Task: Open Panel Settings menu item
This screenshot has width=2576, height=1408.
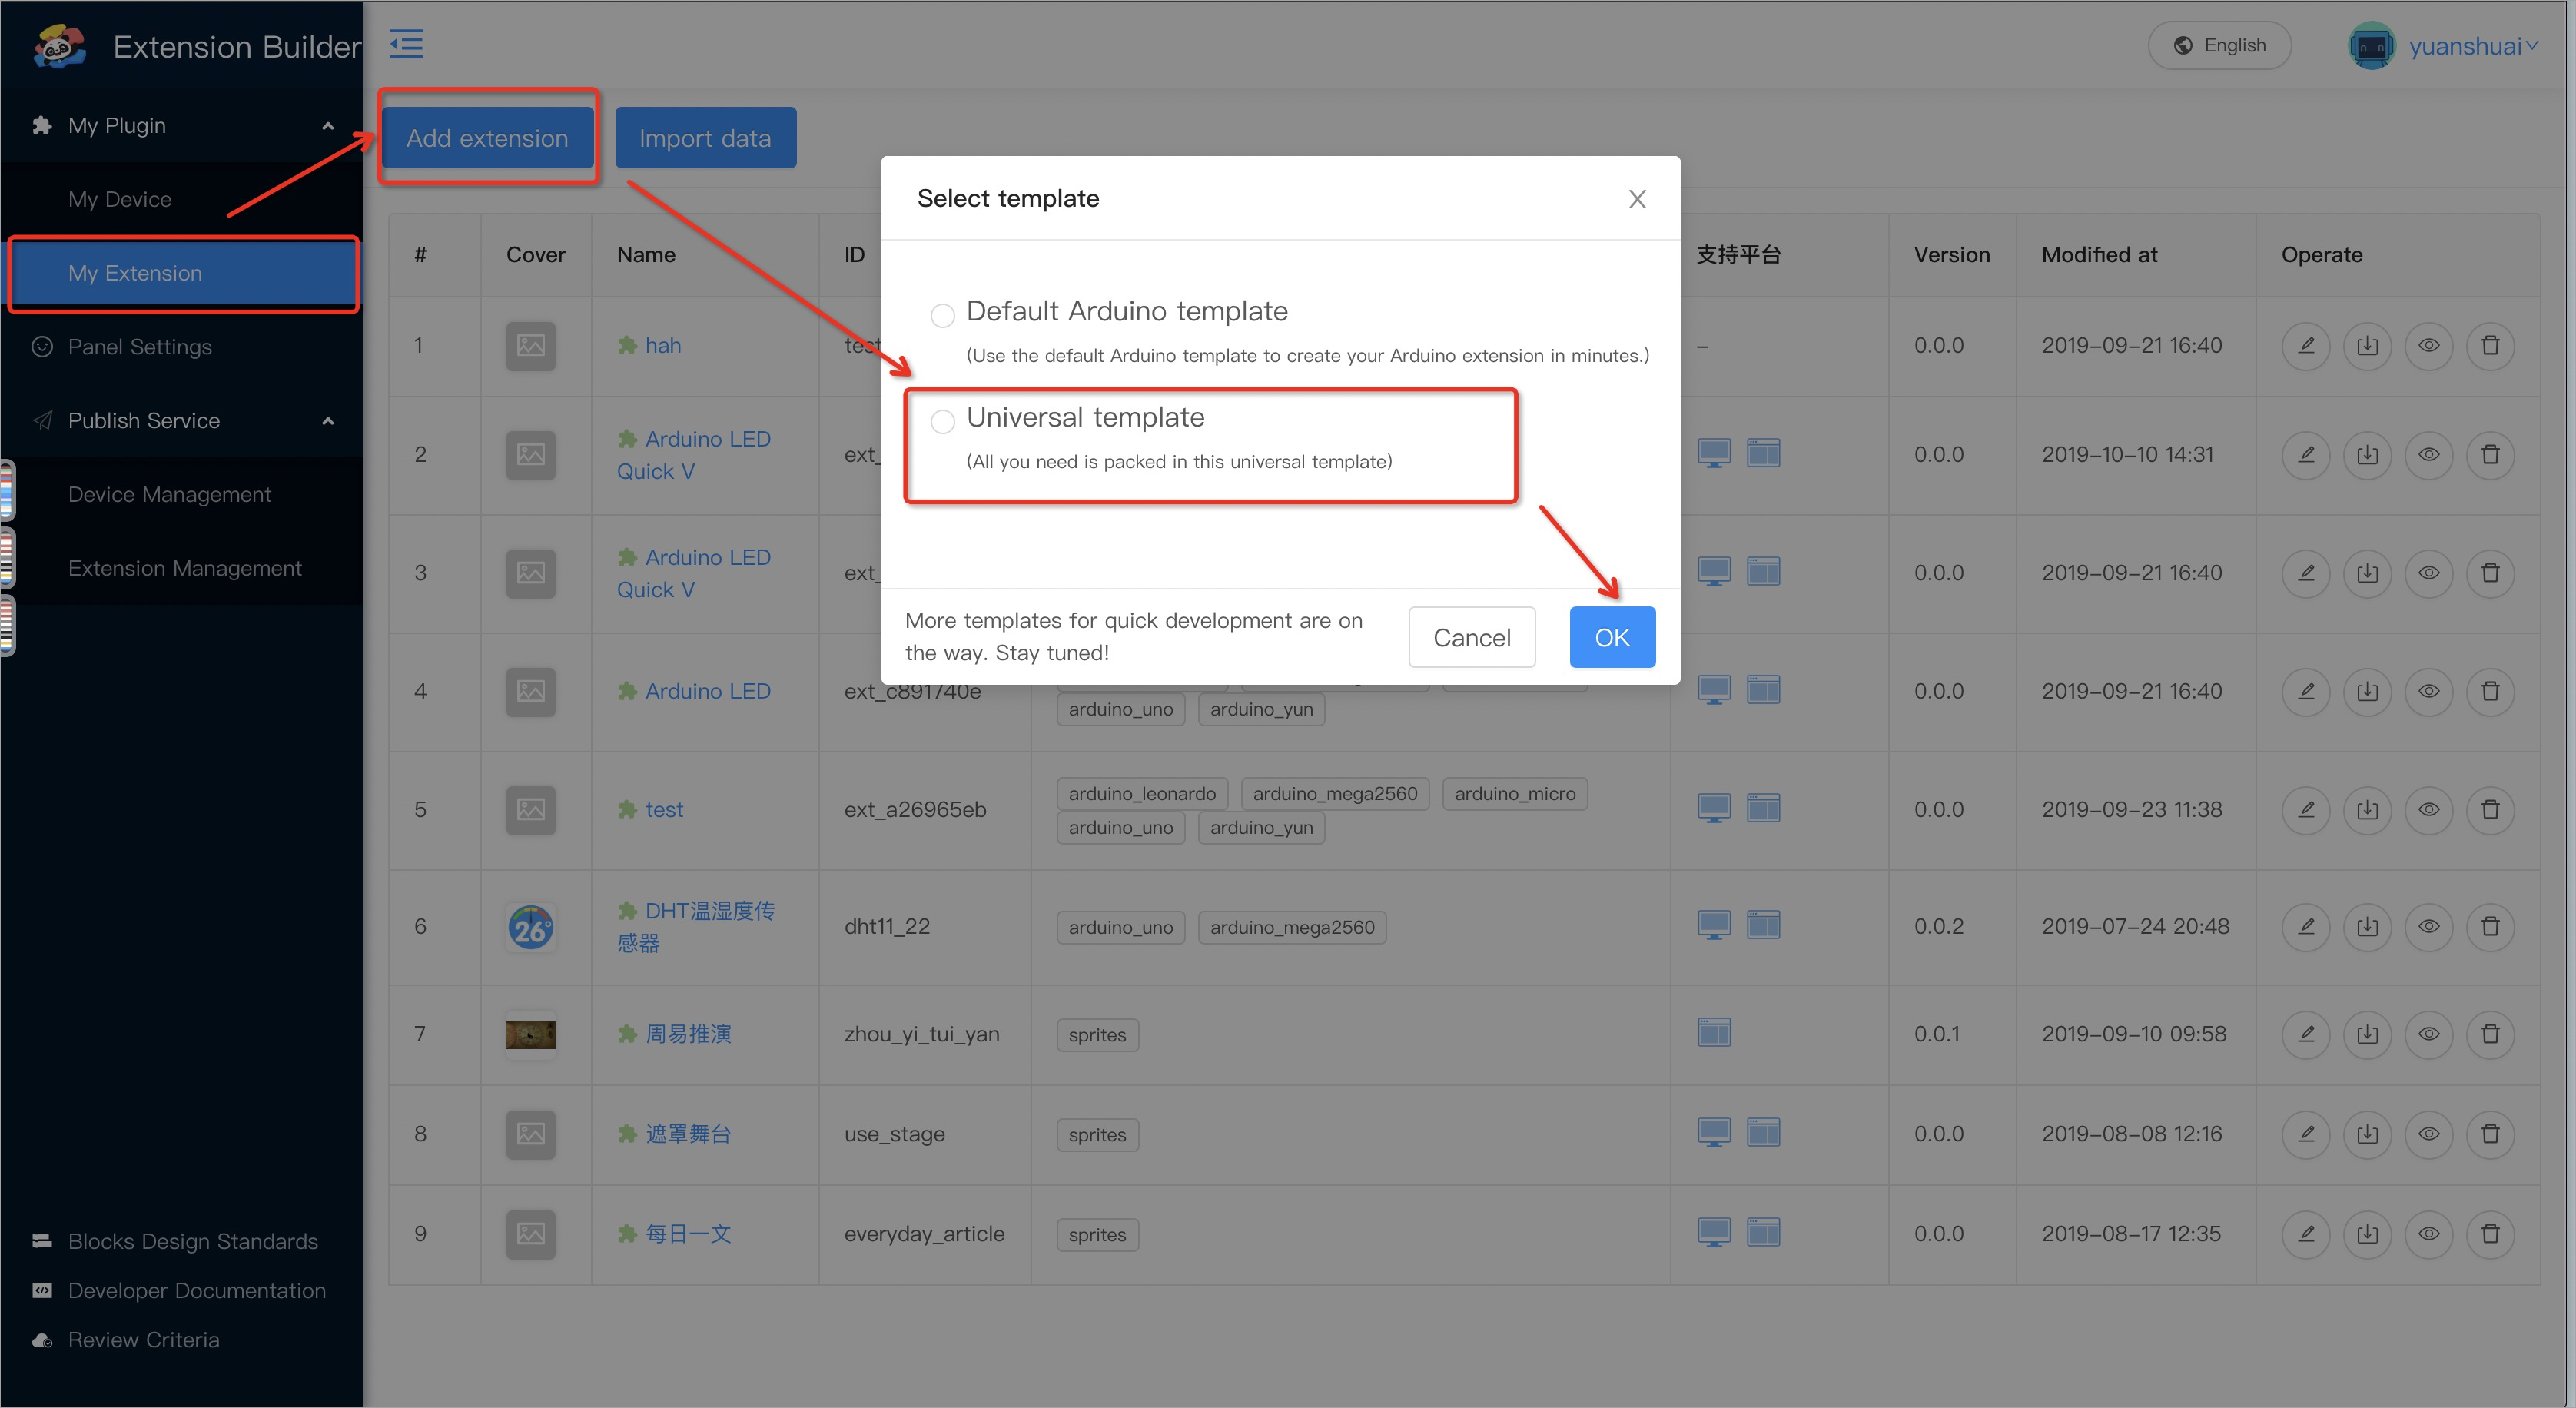Action: [140, 347]
